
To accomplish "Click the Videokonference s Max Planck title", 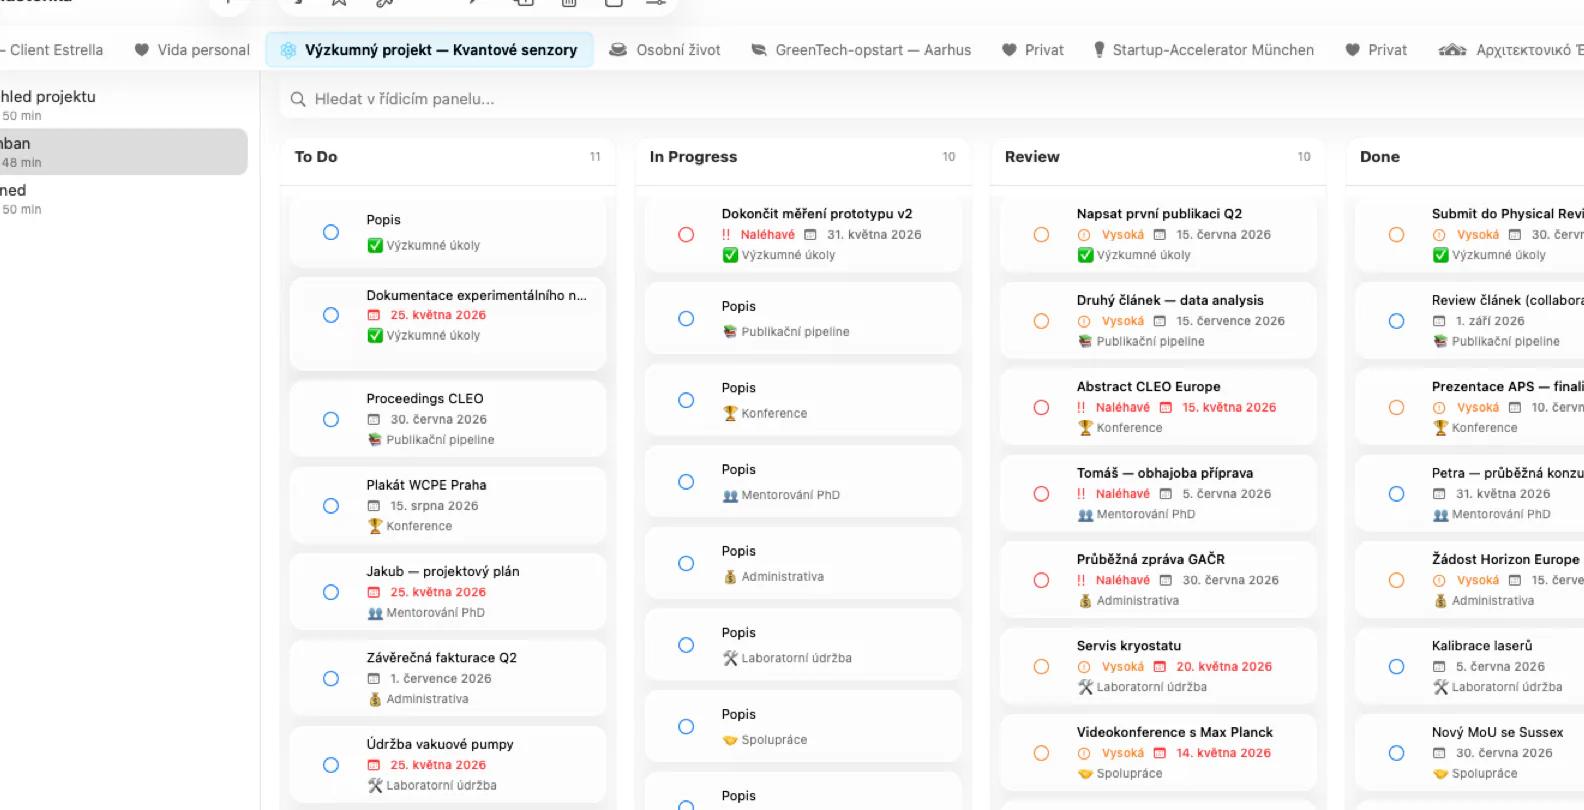I will (1175, 733).
